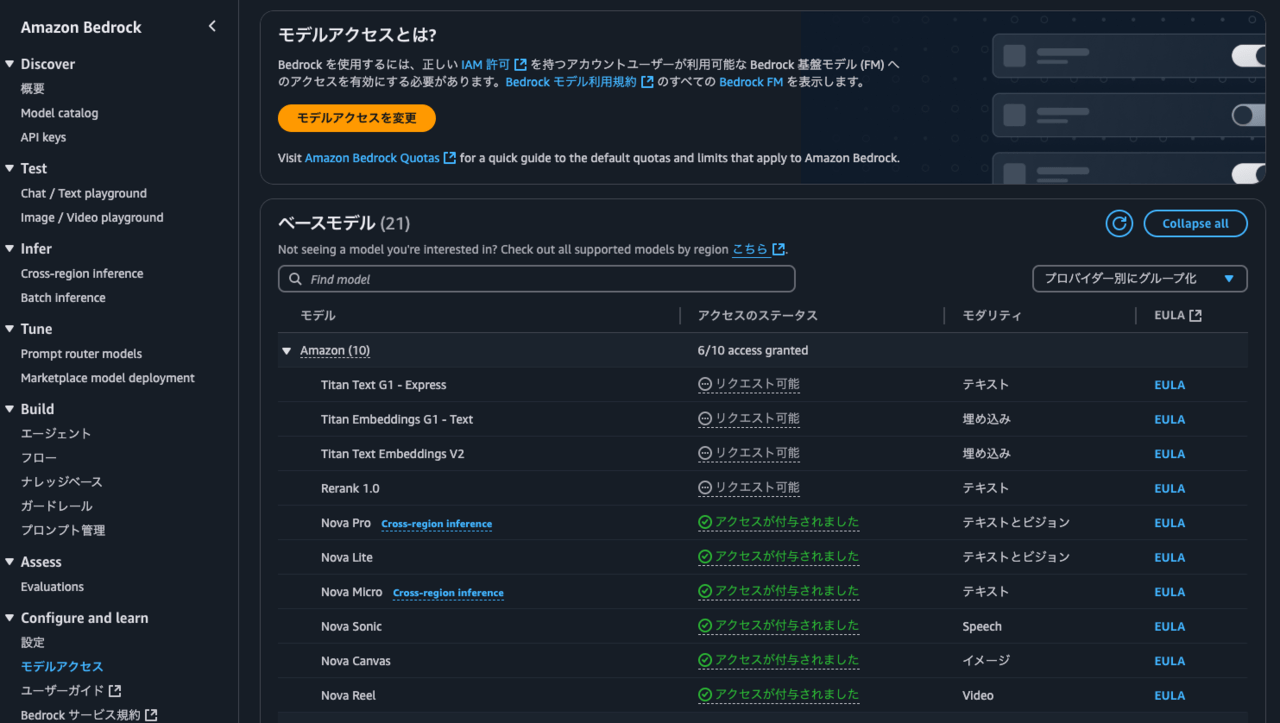Open 概要 in the sidebar
This screenshot has width=1280, height=723.
pos(33,89)
